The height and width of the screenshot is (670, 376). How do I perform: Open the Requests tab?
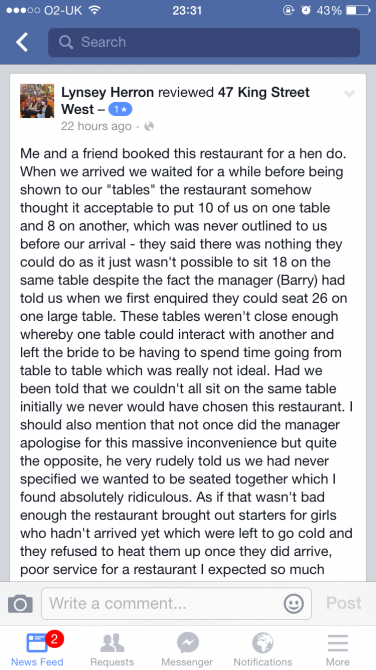pyautogui.click(x=112, y=649)
